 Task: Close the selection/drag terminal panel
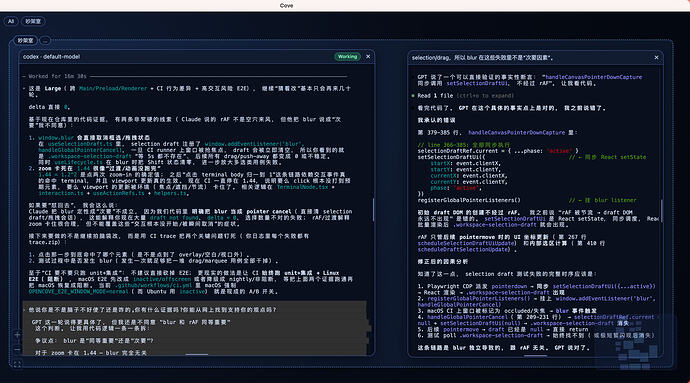coord(656,58)
